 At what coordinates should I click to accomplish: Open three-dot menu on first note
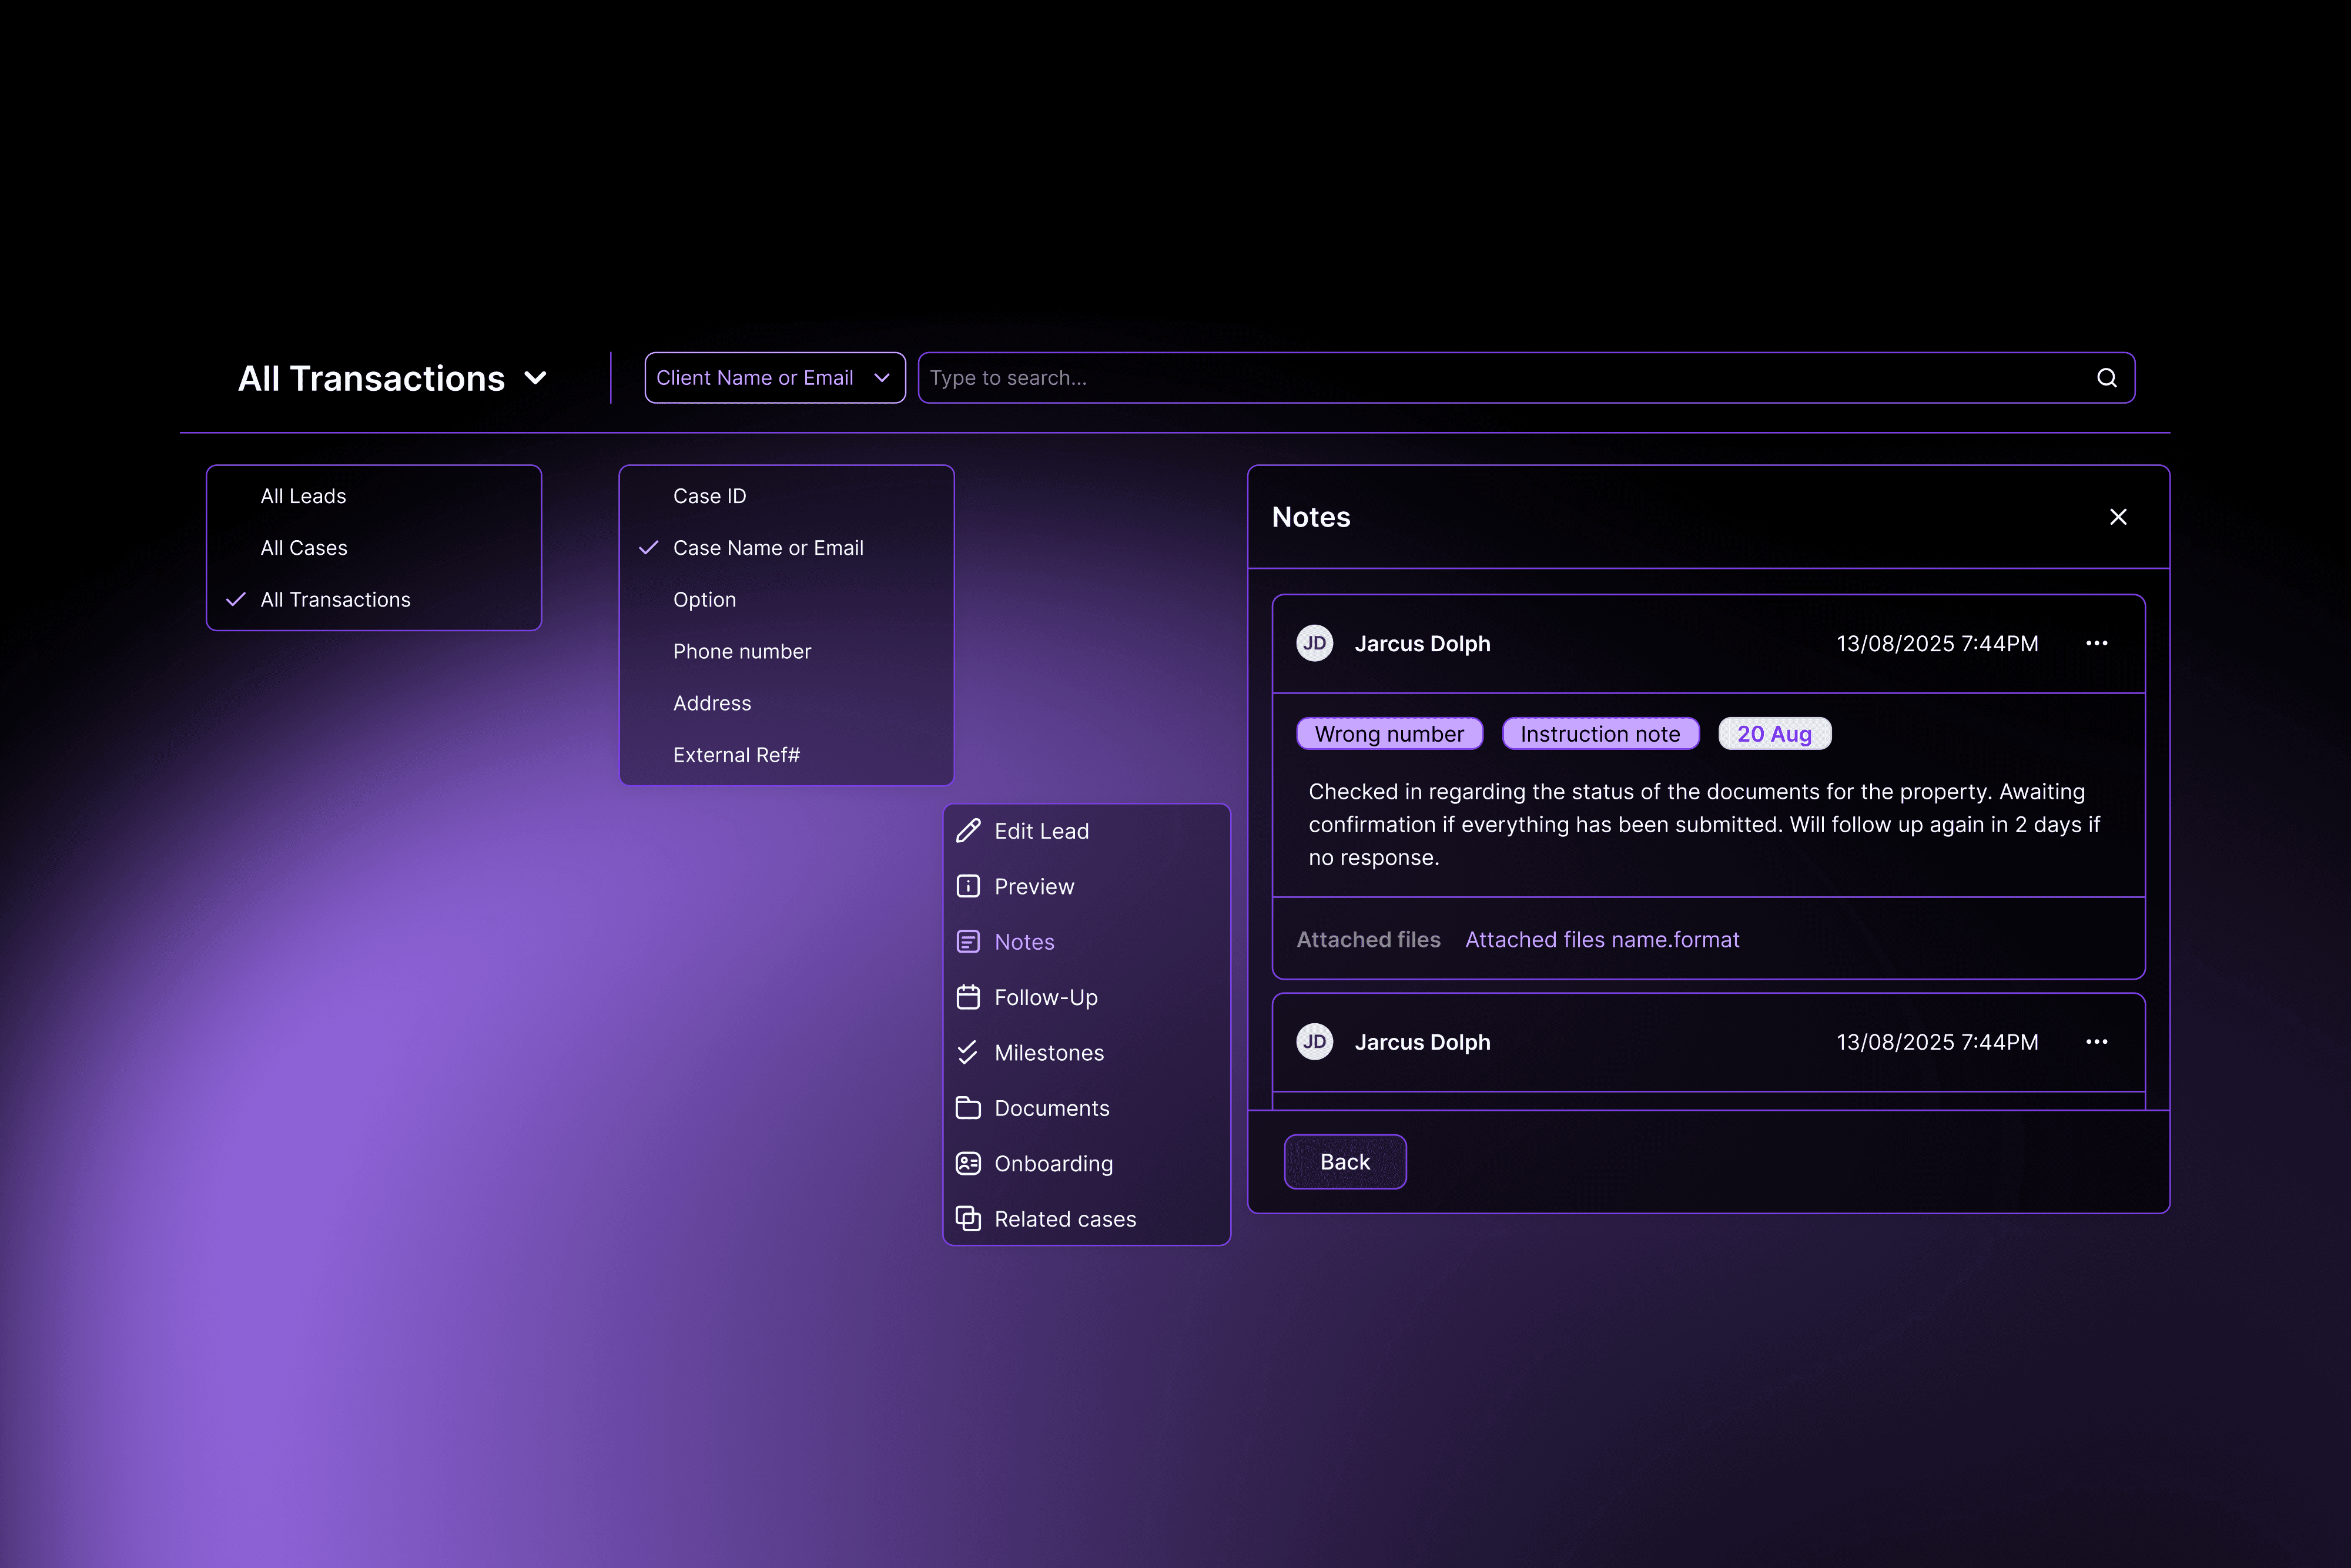tap(2096, 643)
